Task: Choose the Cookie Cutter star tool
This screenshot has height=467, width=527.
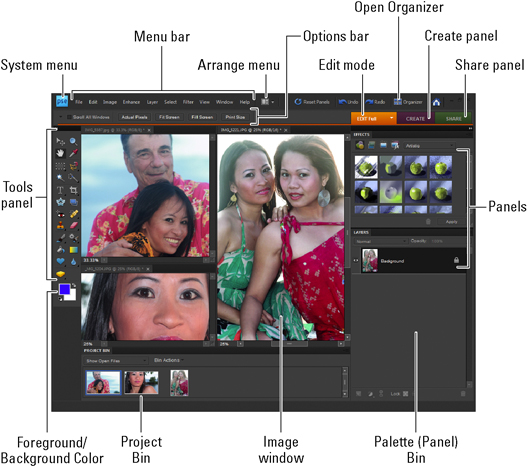Action: (60, 202)
